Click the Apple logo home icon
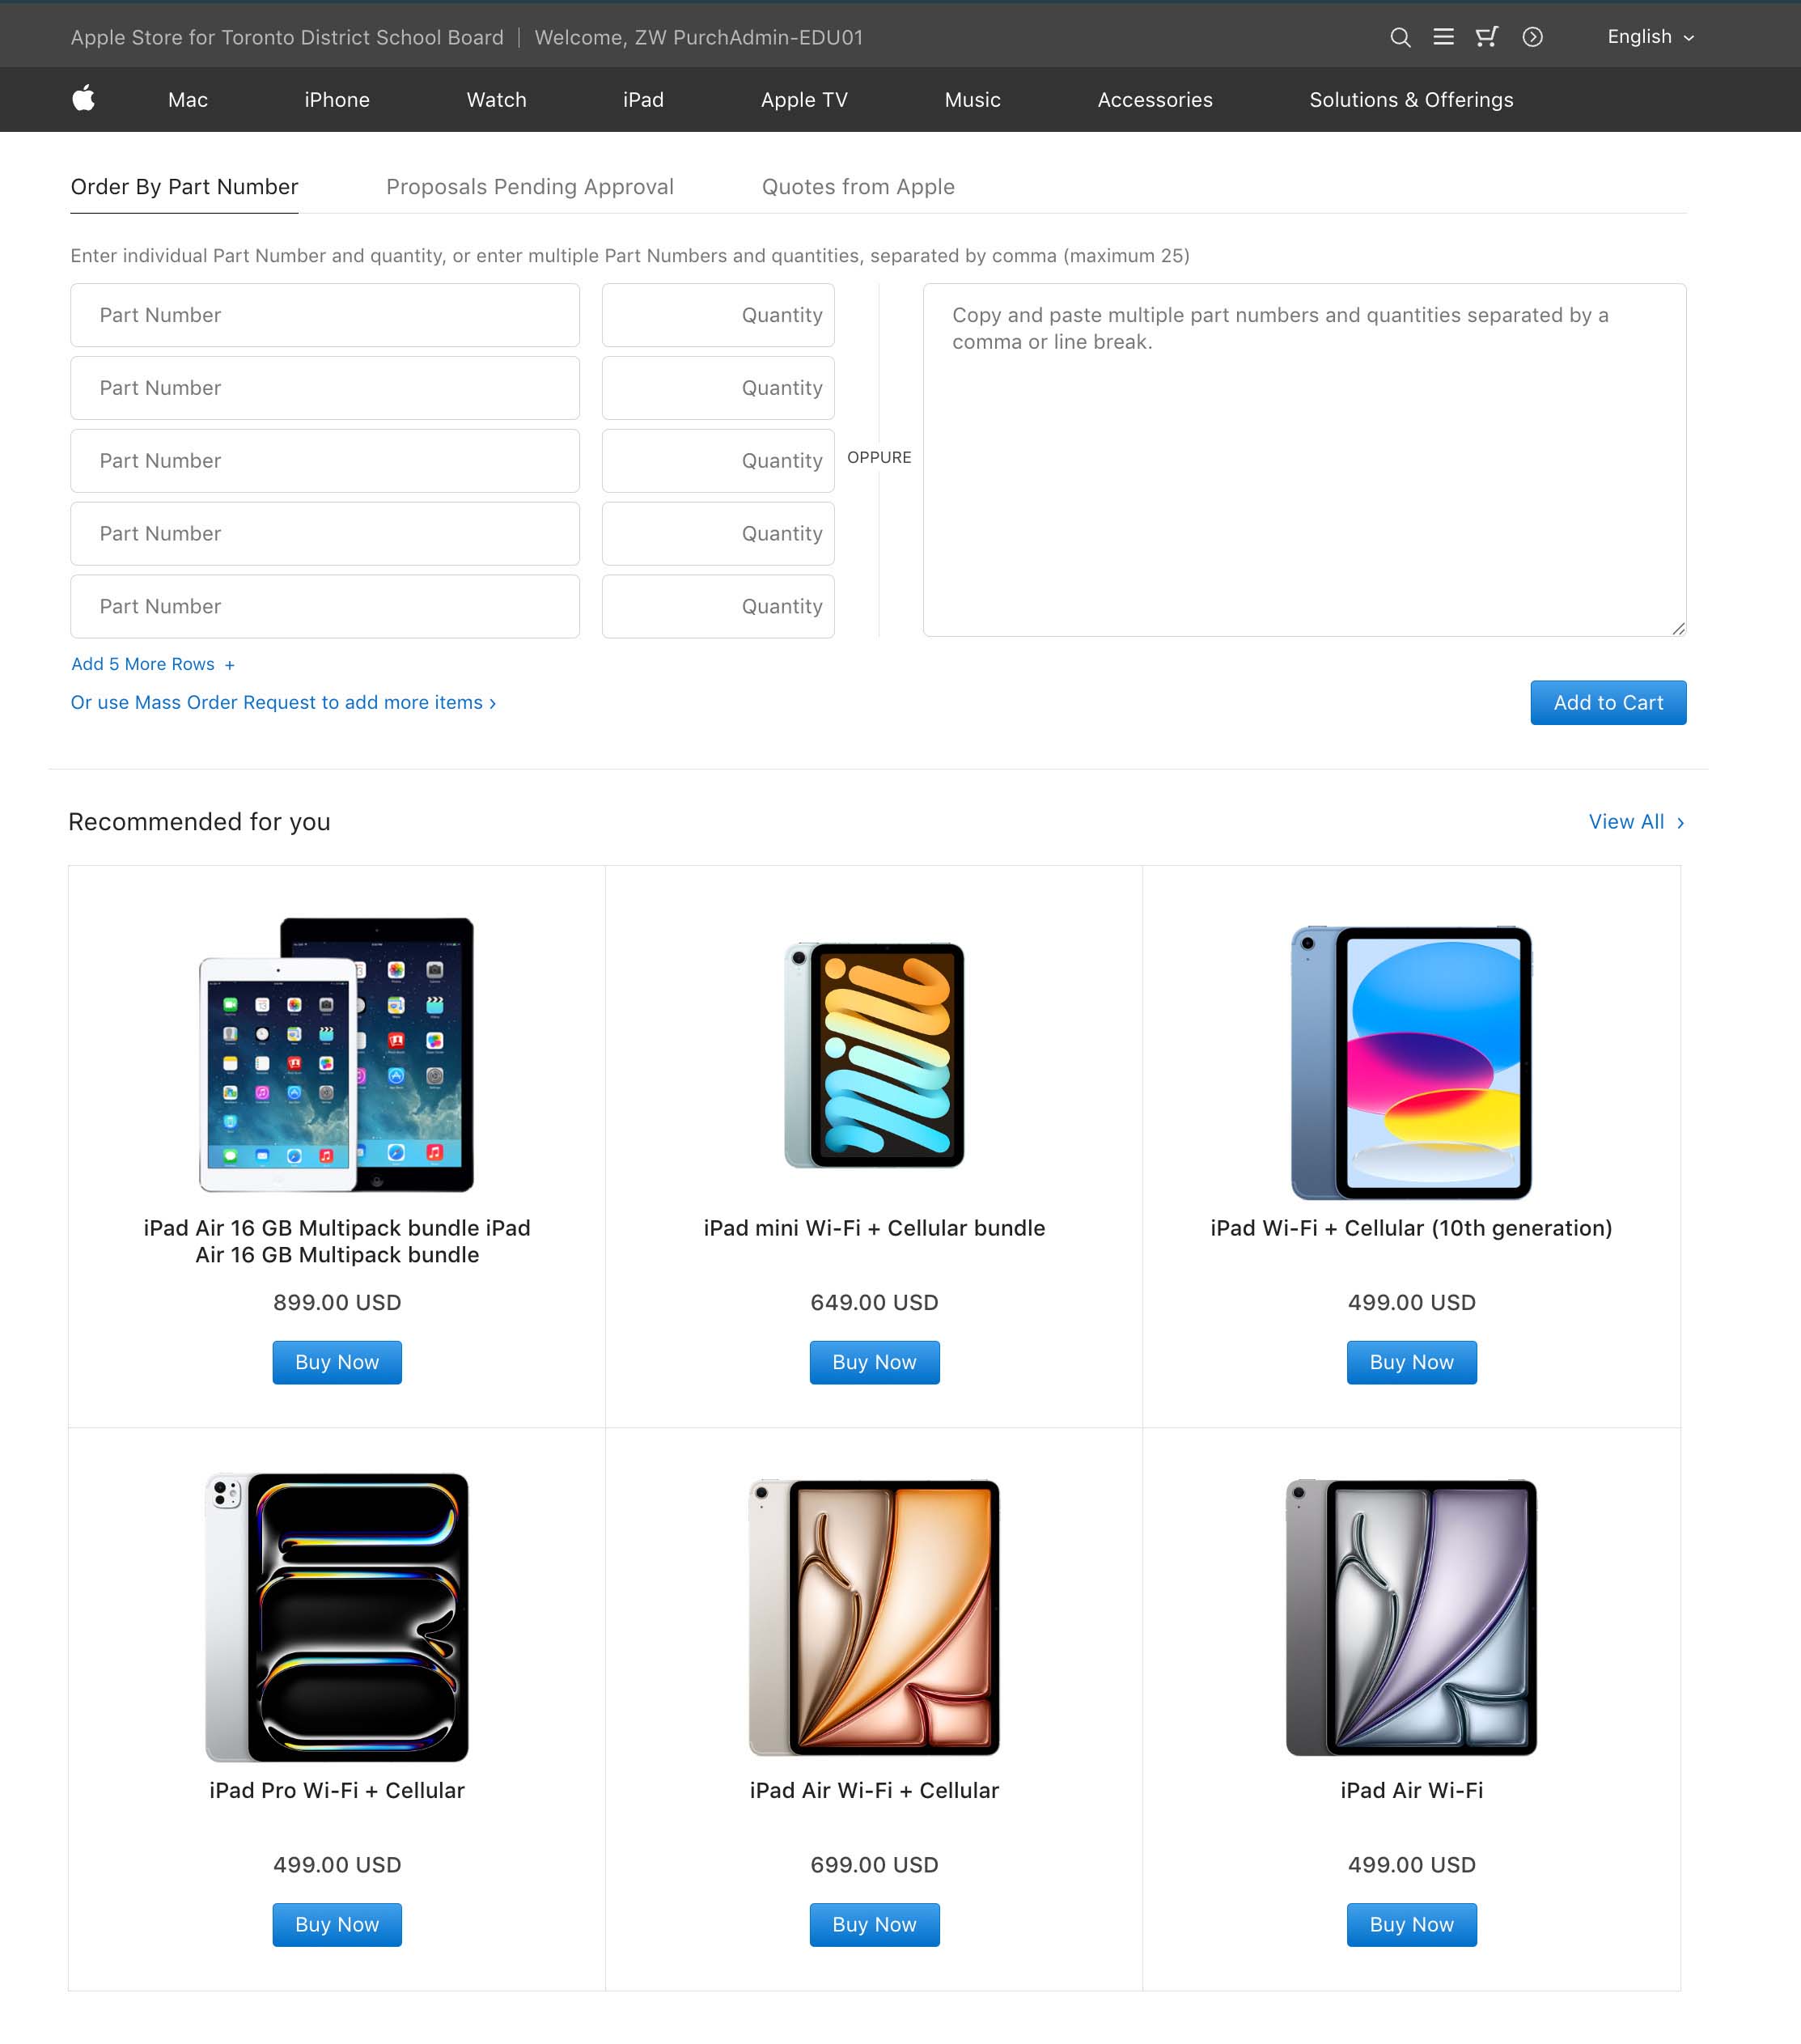 click(84, 98)
